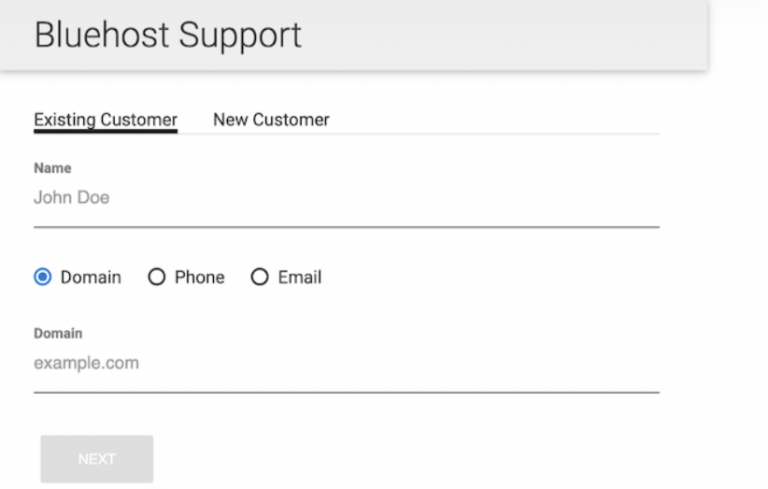Click the 'Email' text beside its radio
Viewport: 768px width, 489px height.
[x=300, y=277]
